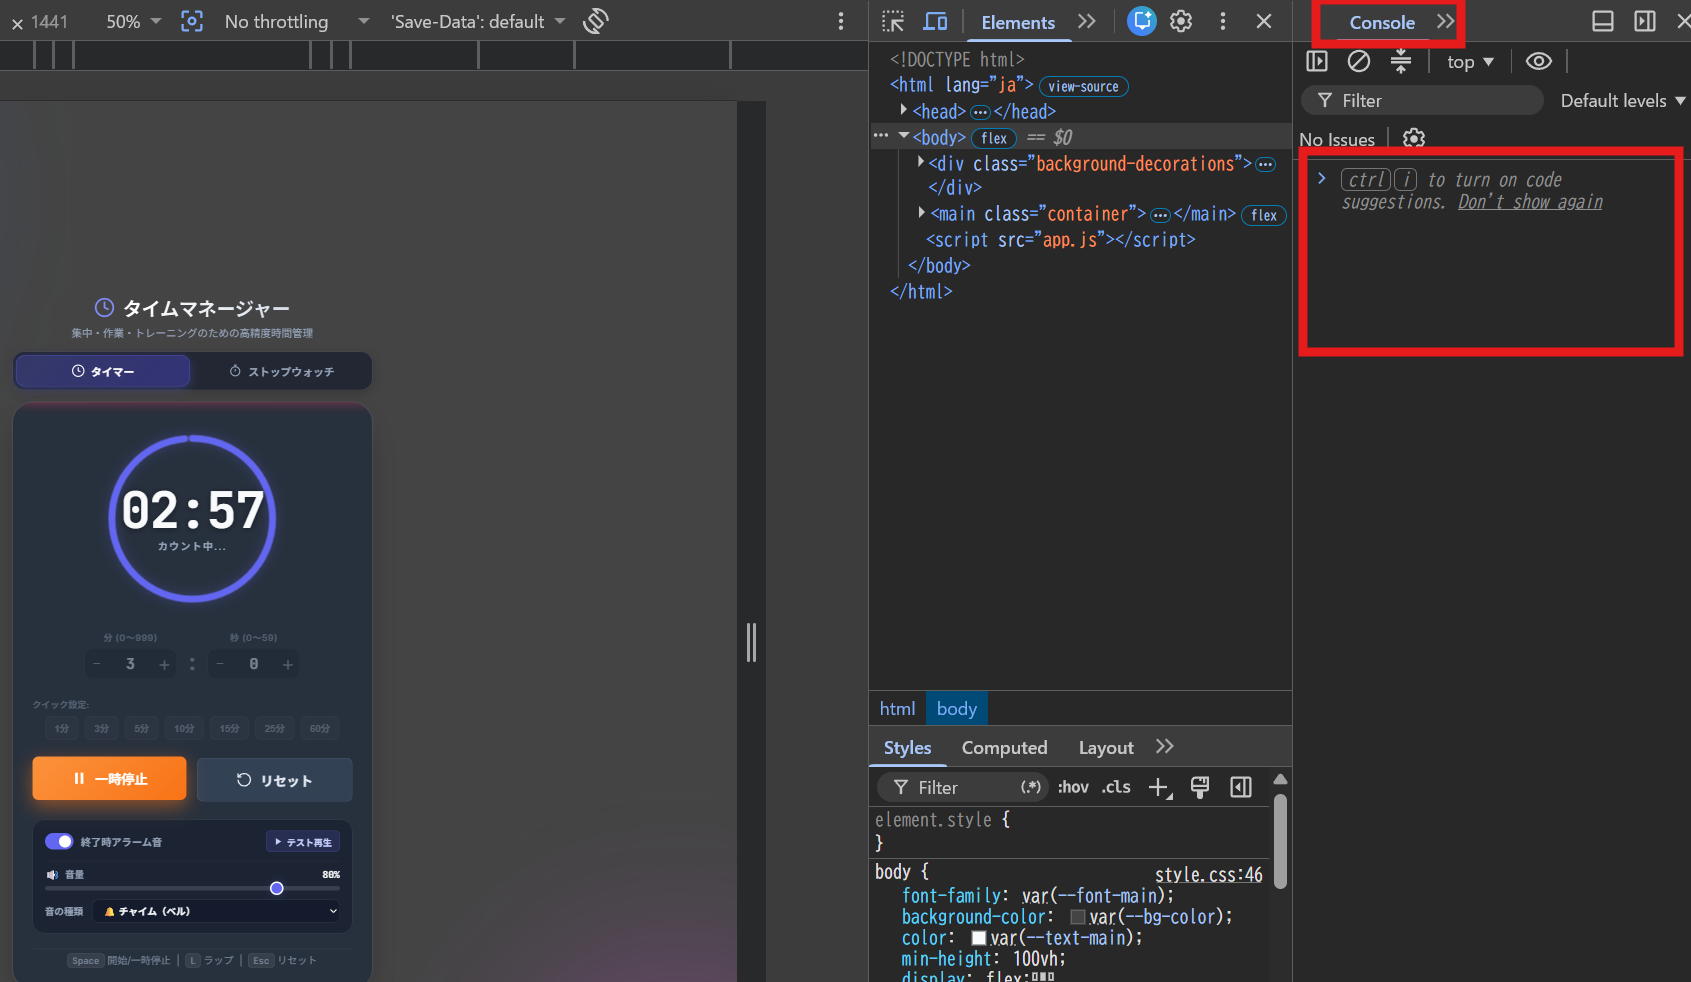Click the リセット reset button
Screen dimensions: 1691x982
pos(274,780)
